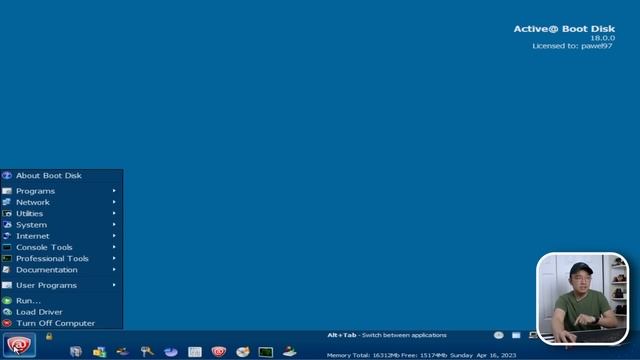Click the webcam presenter thumbnail
This screenshot has width=640, height=360.
coord(582,299)
